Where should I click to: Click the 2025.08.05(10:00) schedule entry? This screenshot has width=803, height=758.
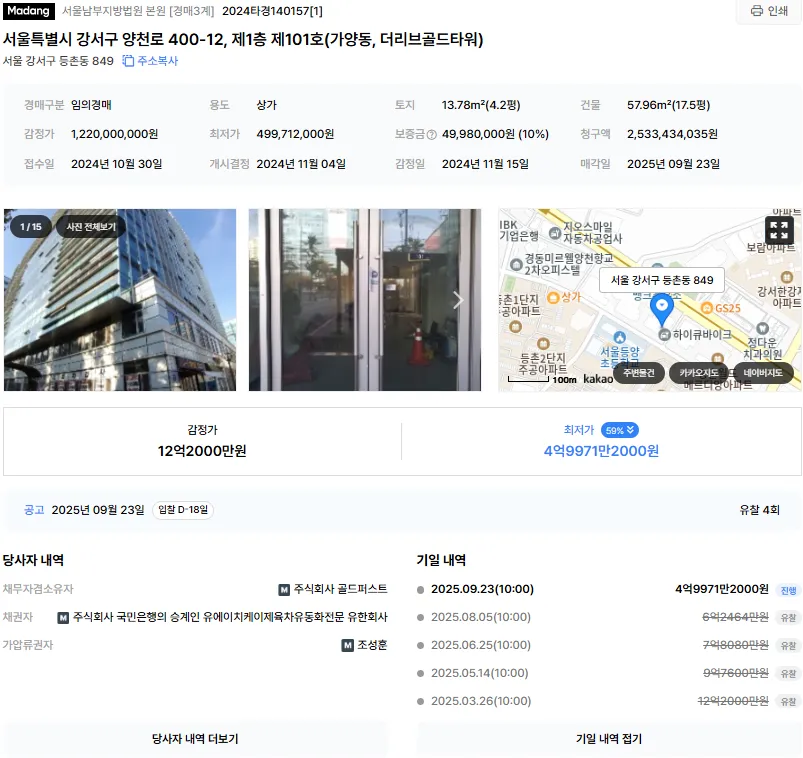481,617
